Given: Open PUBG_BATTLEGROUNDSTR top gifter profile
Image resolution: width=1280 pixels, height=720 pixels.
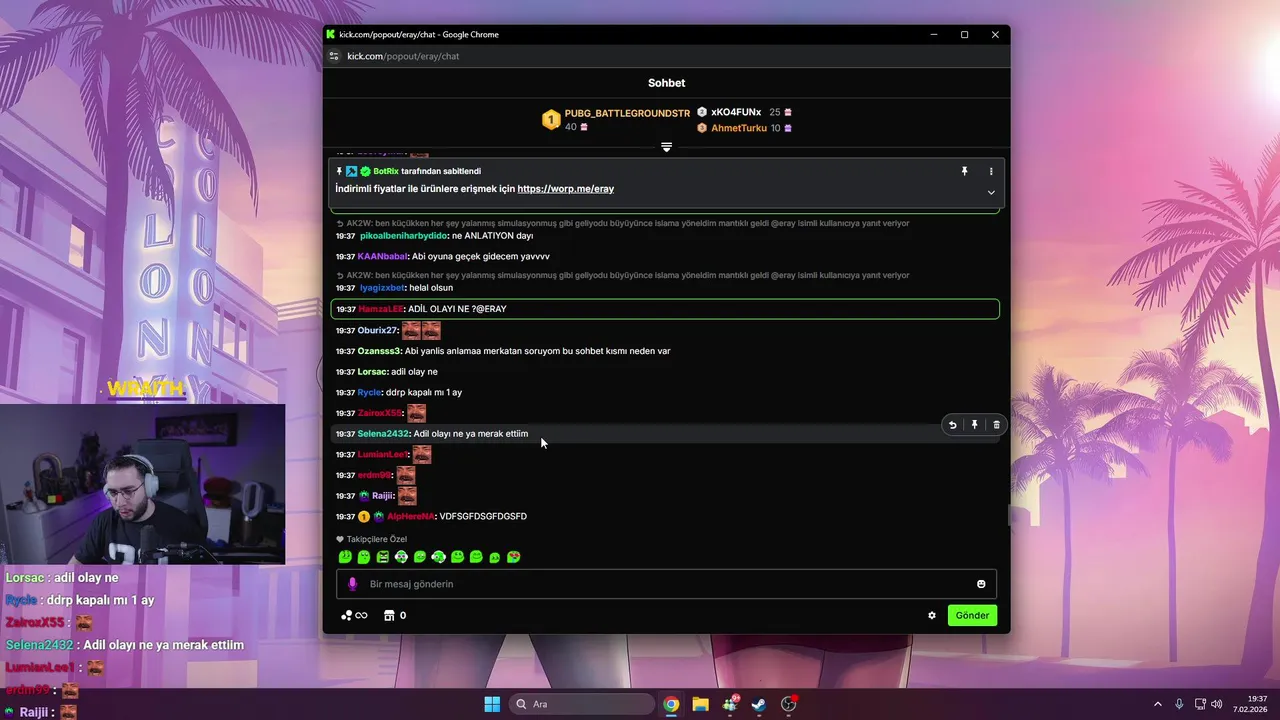Looking at the screenshot, I should coord(627,114).
